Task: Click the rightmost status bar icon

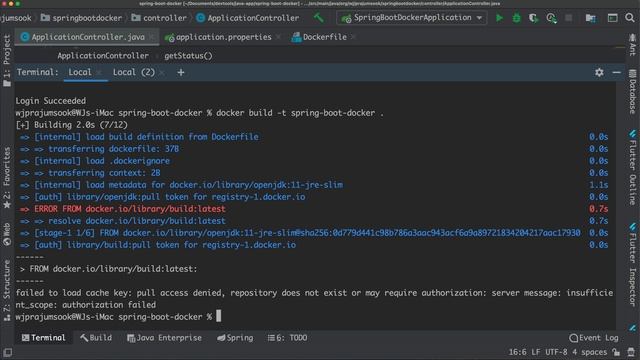Action: [631, 352]
